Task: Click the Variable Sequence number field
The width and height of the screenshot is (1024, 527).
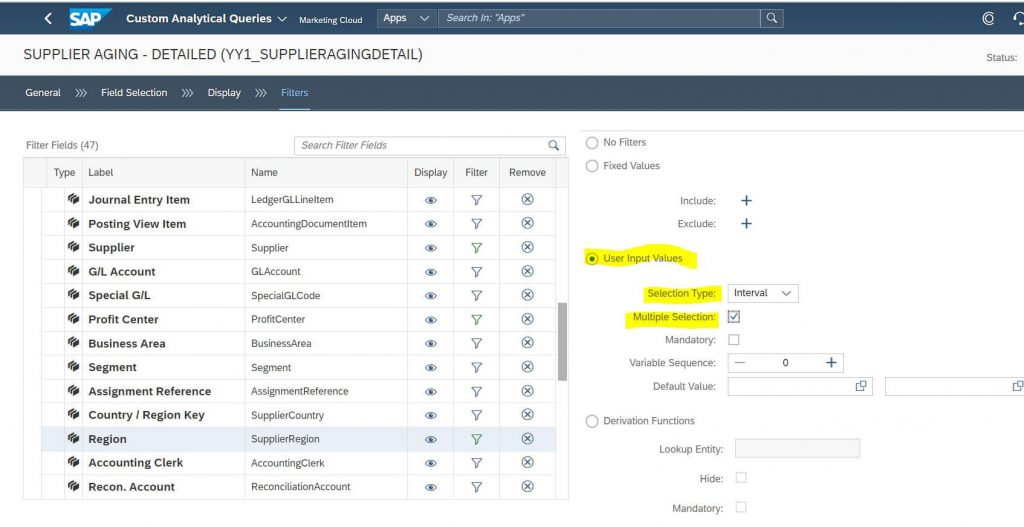Action: [x=786, y=362]
